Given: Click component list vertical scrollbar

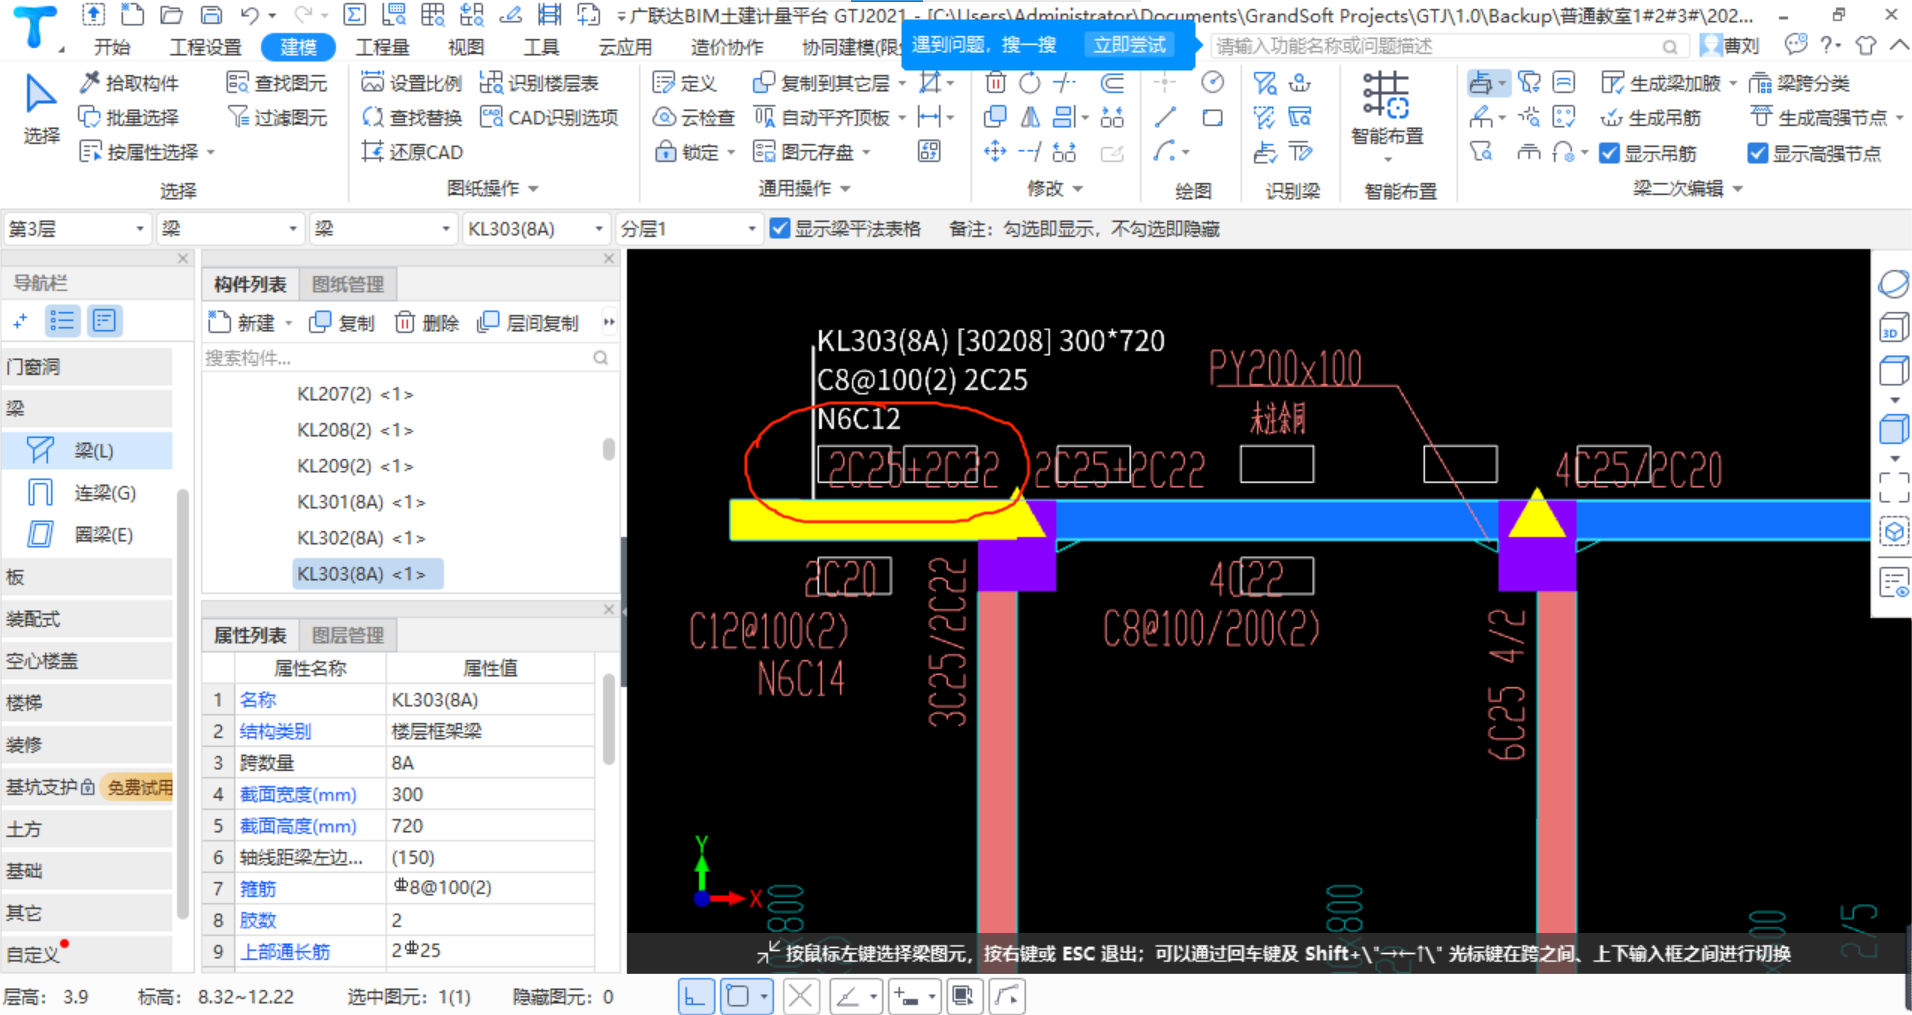Looking at the screenshot, I should pyautogui.click(x=609, y=448).
